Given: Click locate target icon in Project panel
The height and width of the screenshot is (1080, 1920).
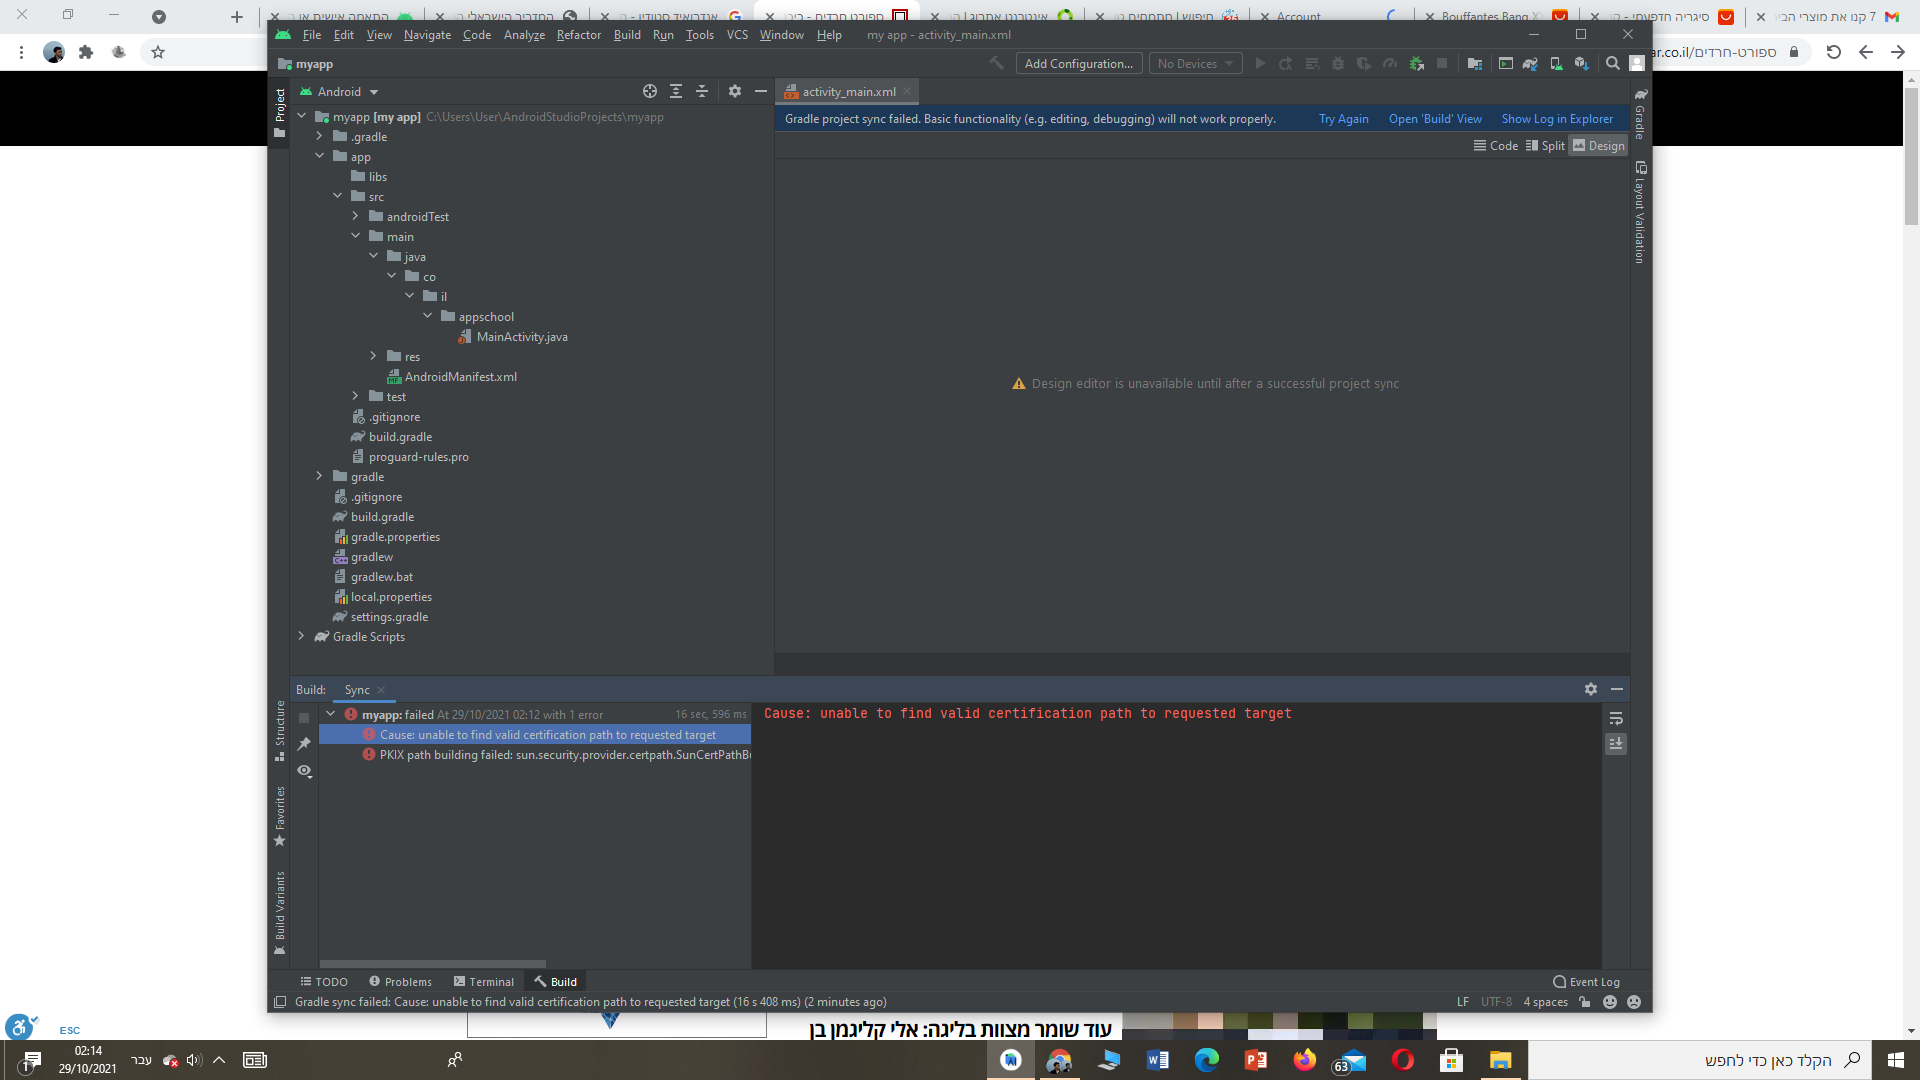Looking at the screenshot, I should pos(650,91).
